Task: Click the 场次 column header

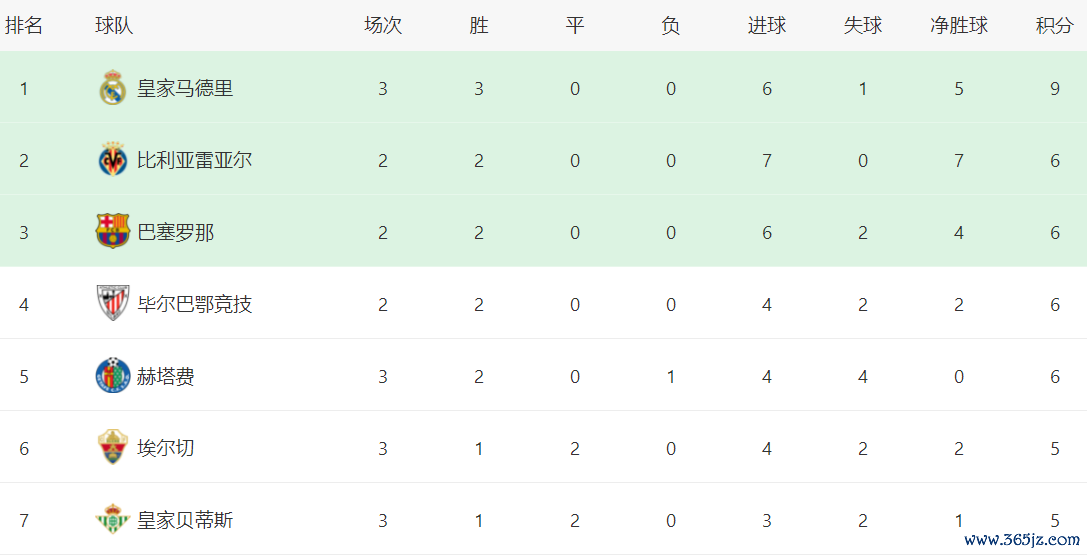Action: click(383, 26)
